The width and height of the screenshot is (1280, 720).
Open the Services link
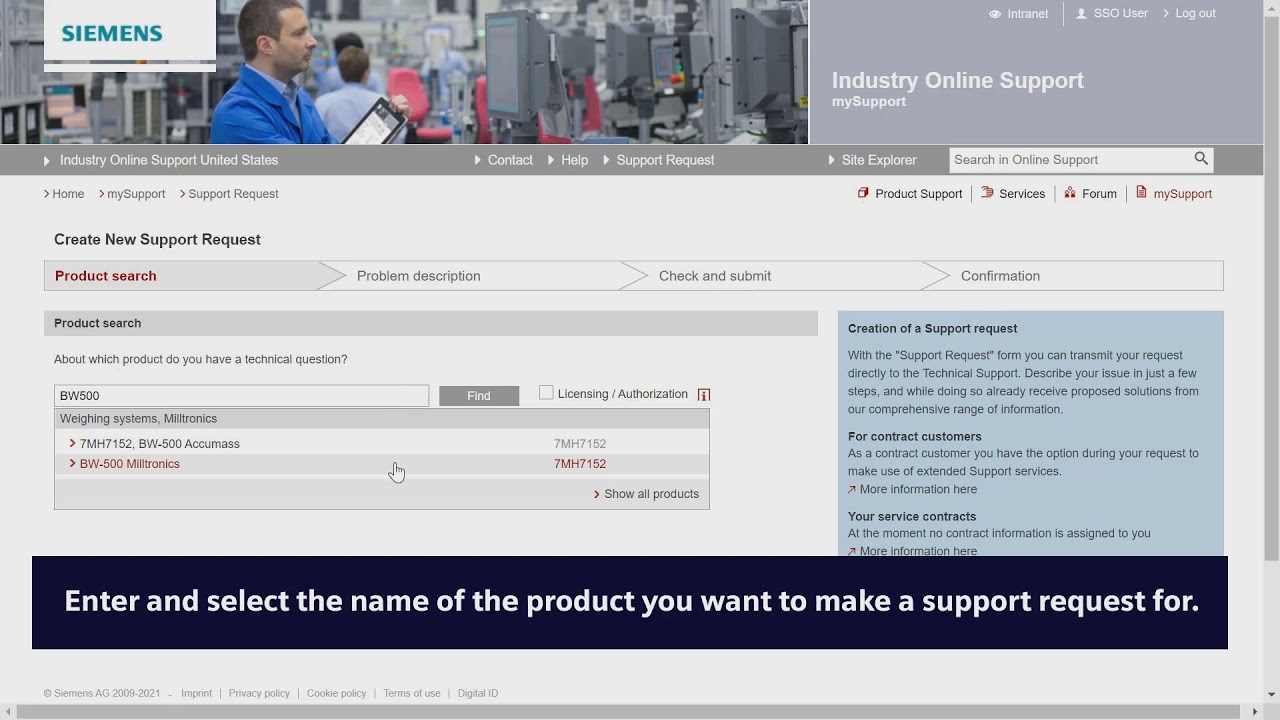1022,194
